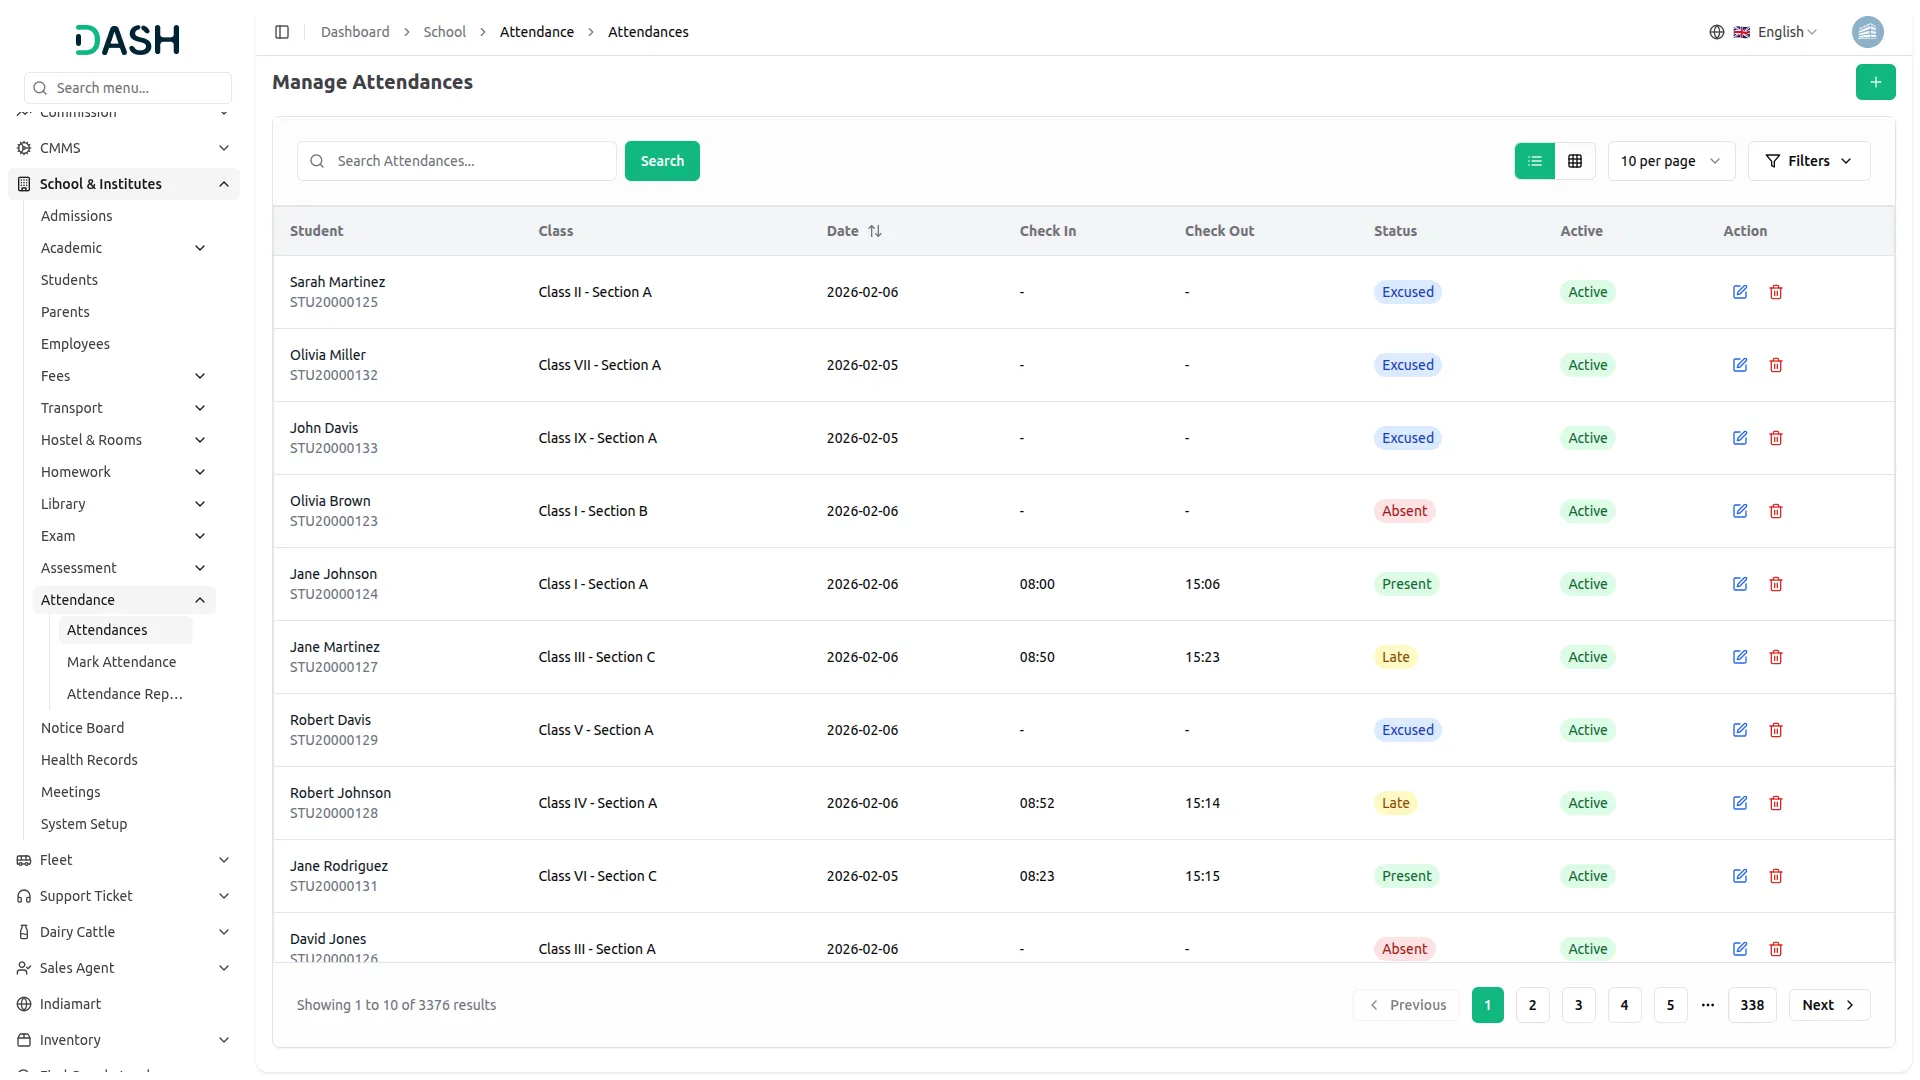Delete Robert Johnson's attendance record
This screenshot has width=1920, height=1080.
tap(1776, 803)
